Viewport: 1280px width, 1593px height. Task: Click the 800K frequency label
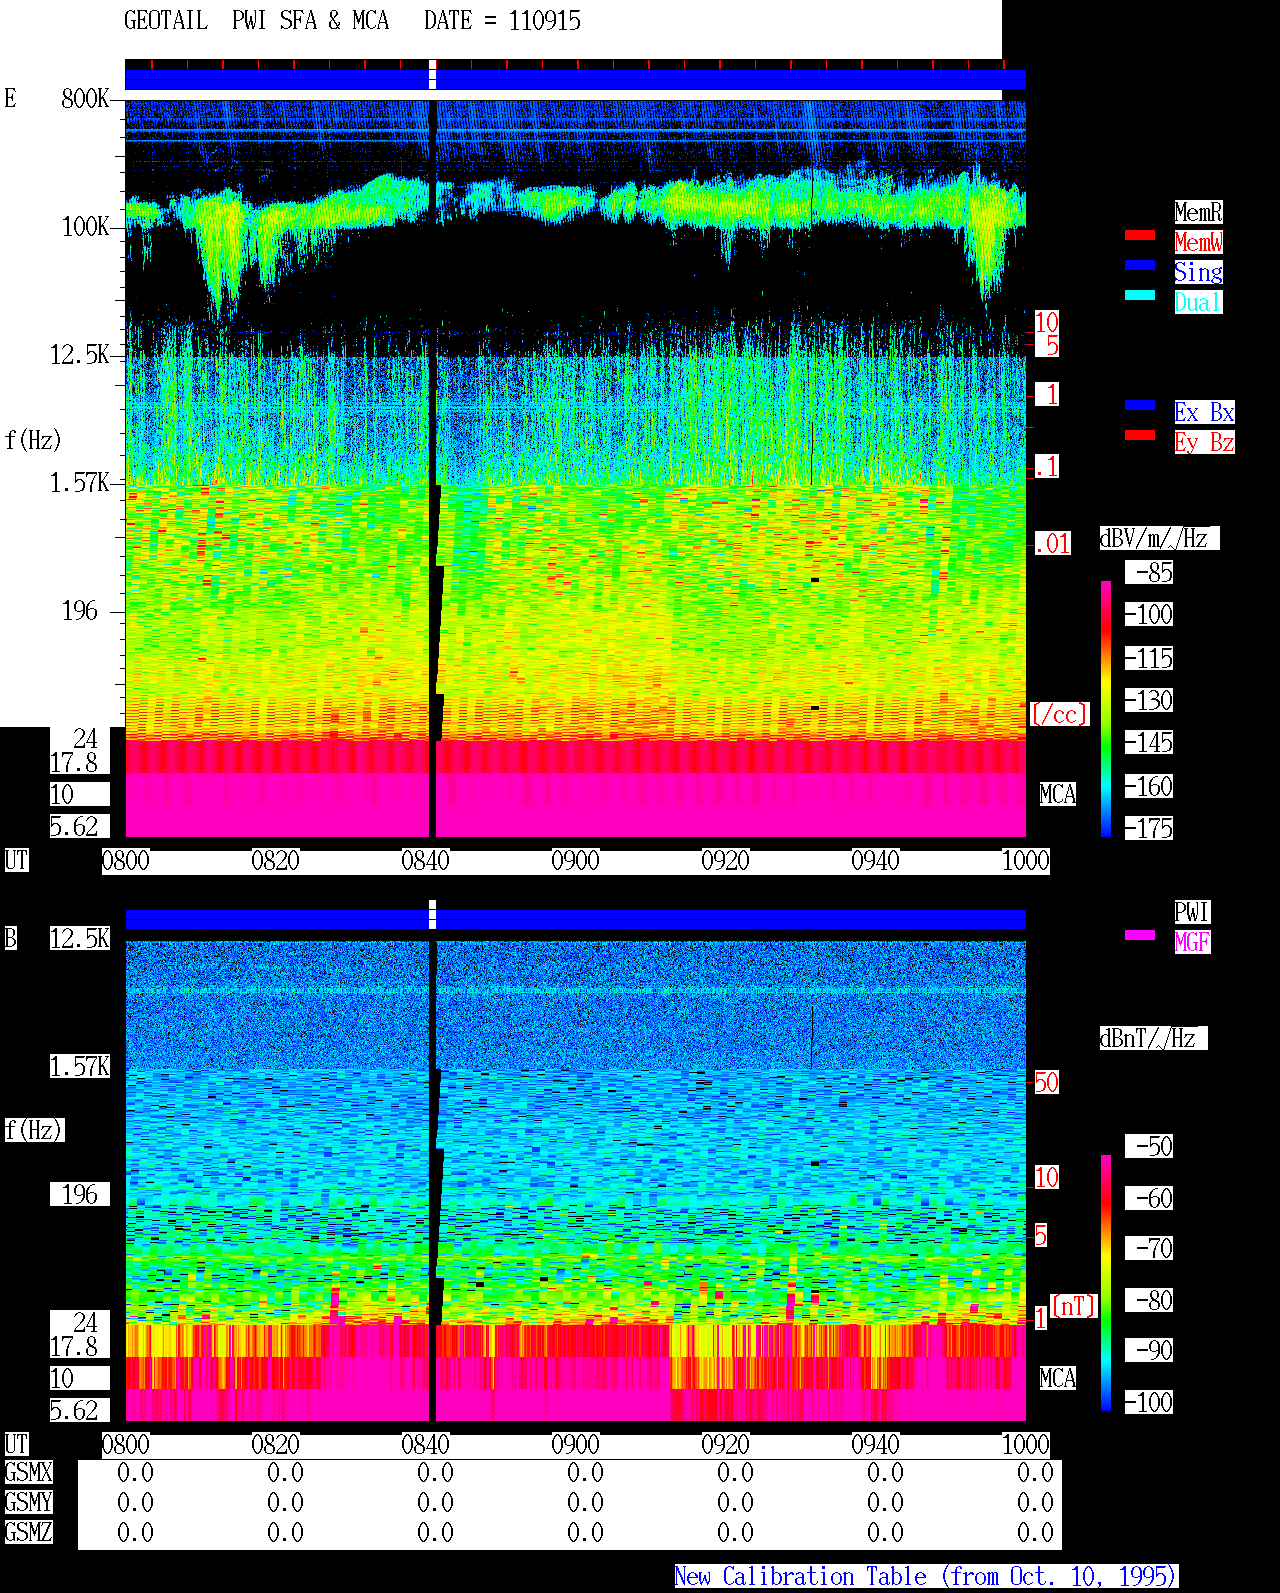tap(85, 99)
